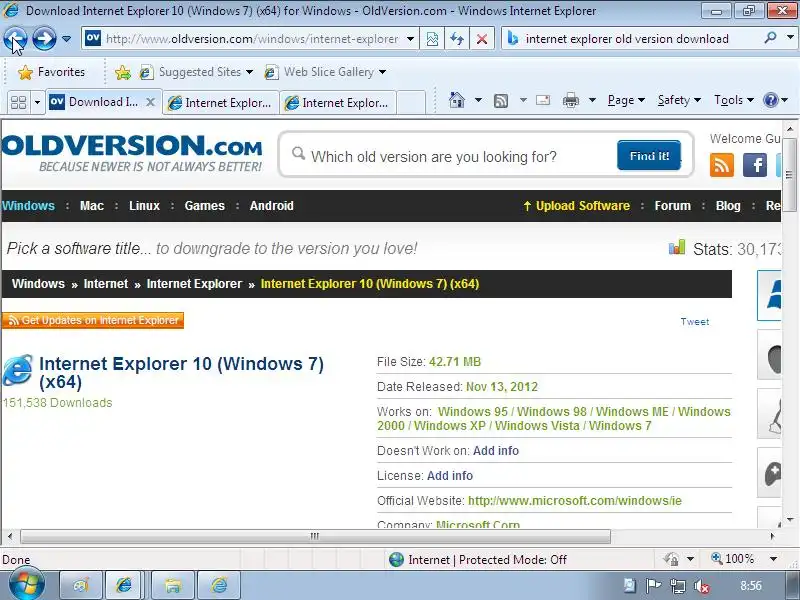Open Internet Explorer taskbar icon next to Start
This screenshot has height=600, width=800.
click(x=123, y=585)
